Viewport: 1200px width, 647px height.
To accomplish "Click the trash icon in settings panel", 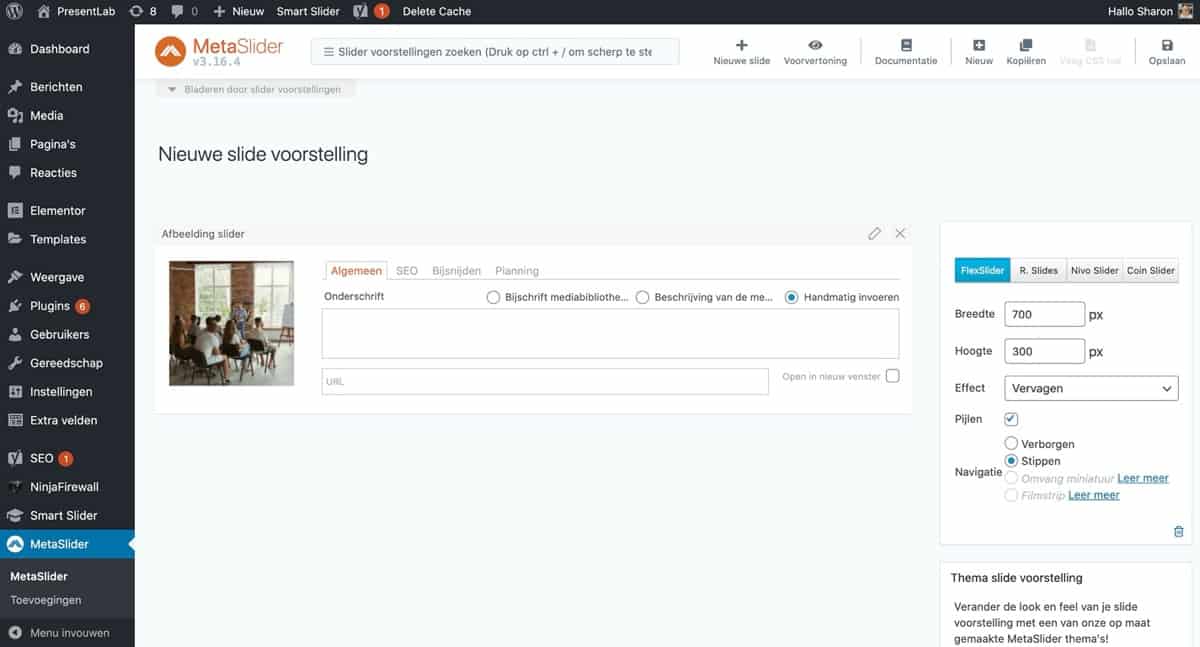I will (x=1178, y=532).
